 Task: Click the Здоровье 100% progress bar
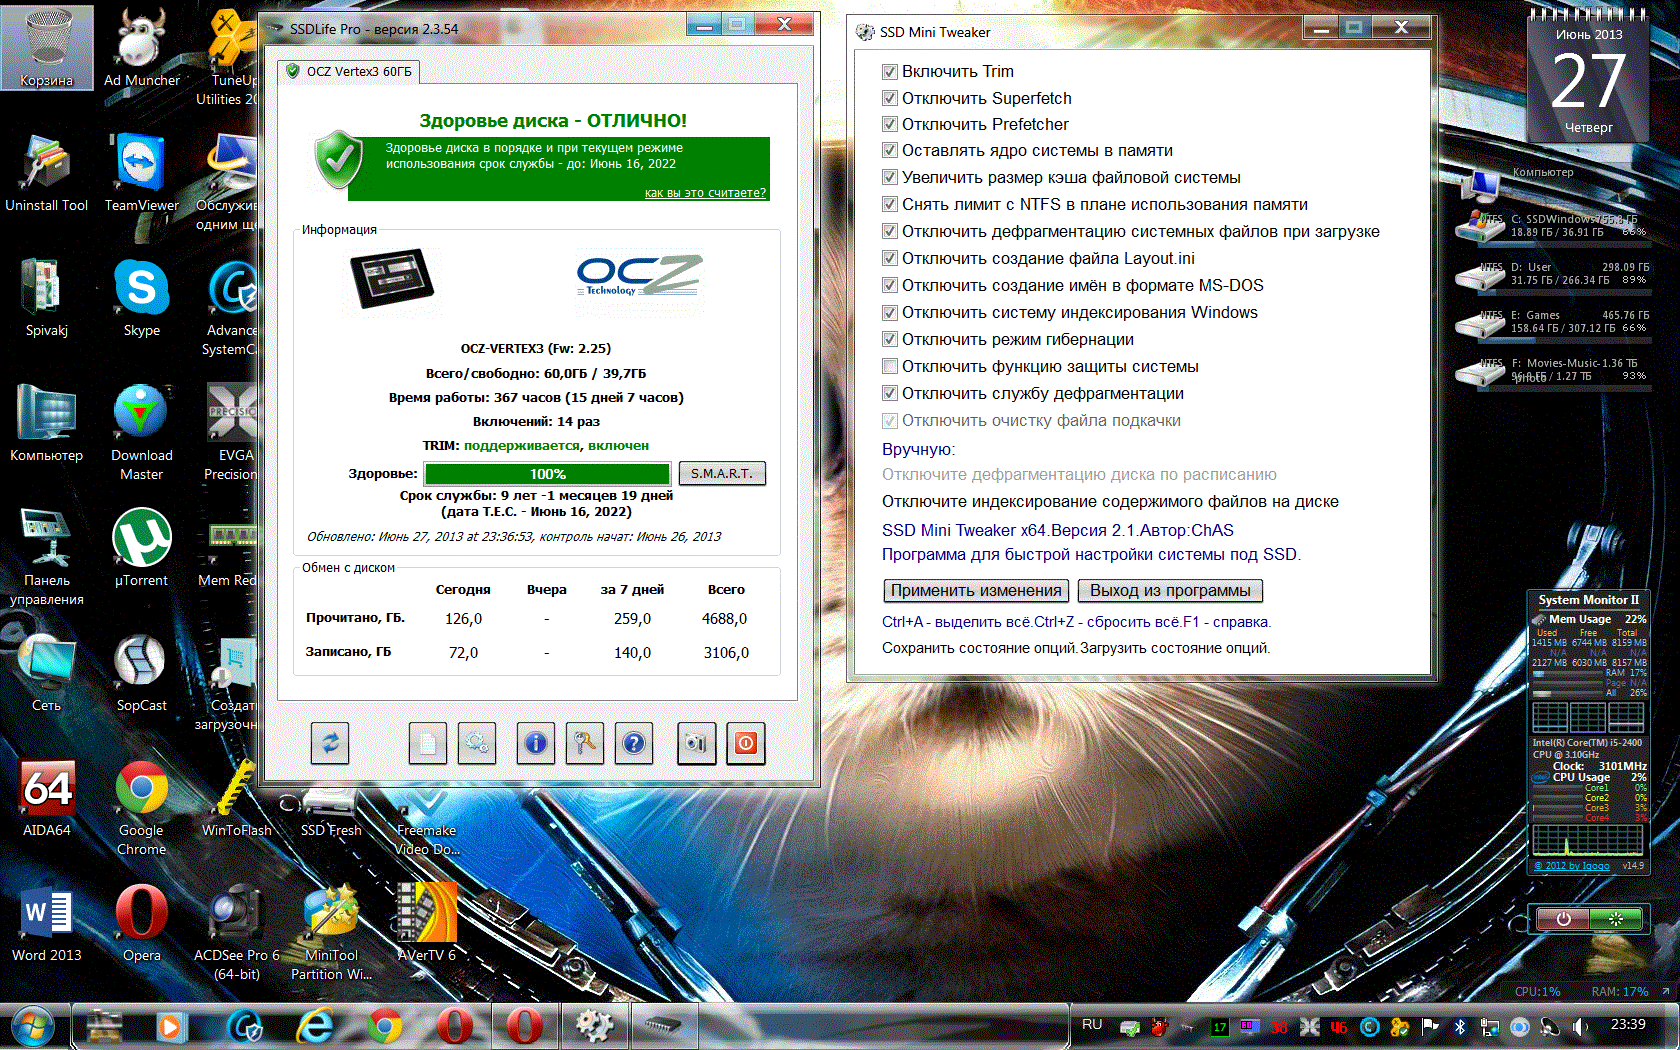pyautogui.click(x=548, y=474)
